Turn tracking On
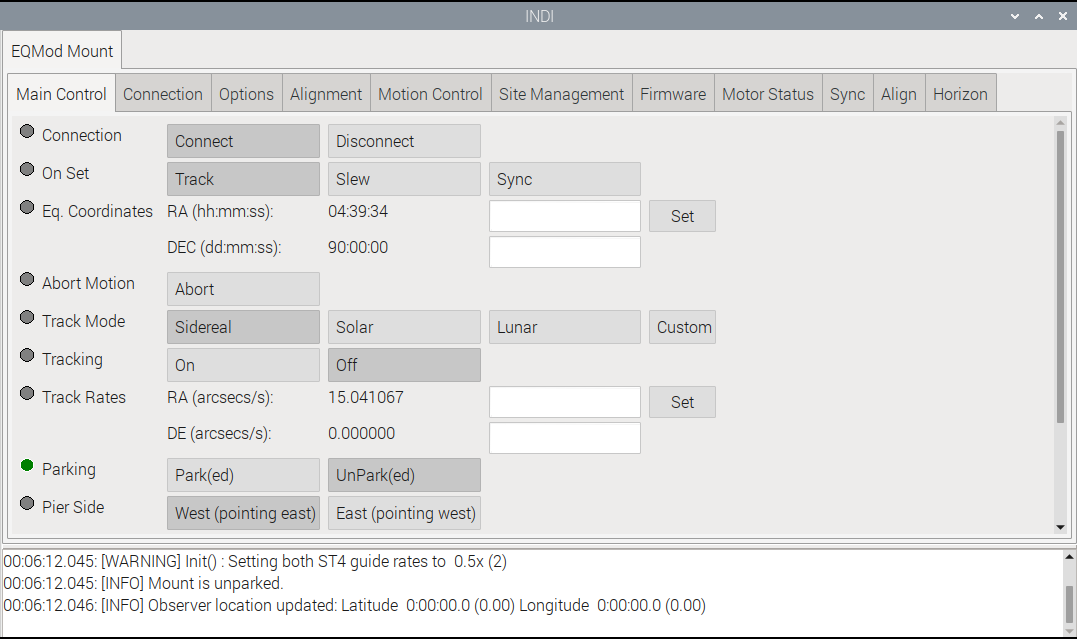 (242, 364)
